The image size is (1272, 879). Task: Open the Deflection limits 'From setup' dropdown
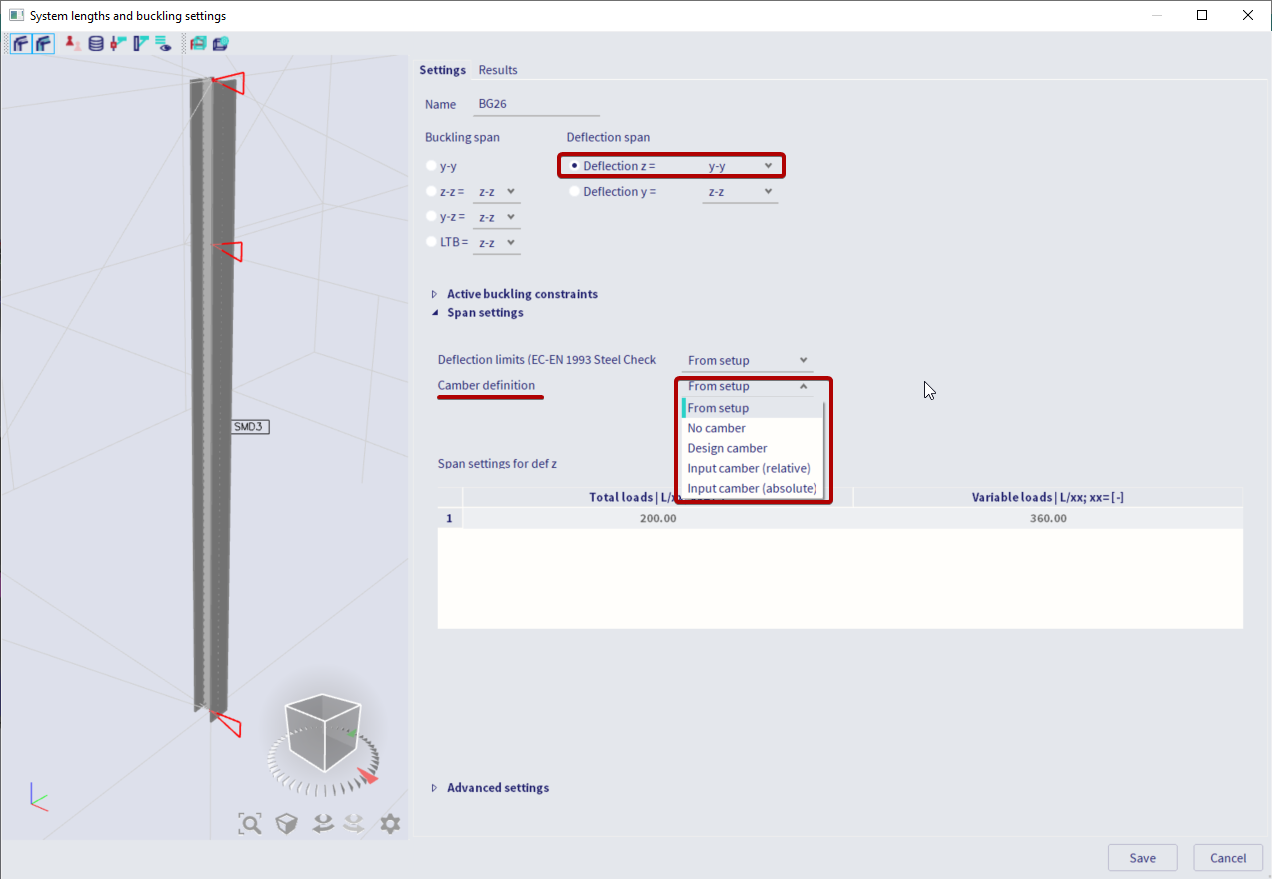click(747, 360)
